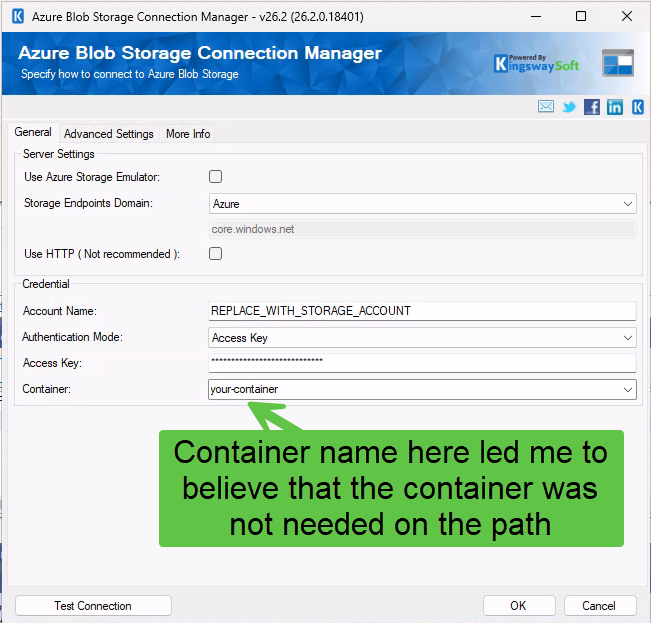This screenshot has width=651, height=623.
Task: Open the Facebook icon link
Action: click(592, 107)
